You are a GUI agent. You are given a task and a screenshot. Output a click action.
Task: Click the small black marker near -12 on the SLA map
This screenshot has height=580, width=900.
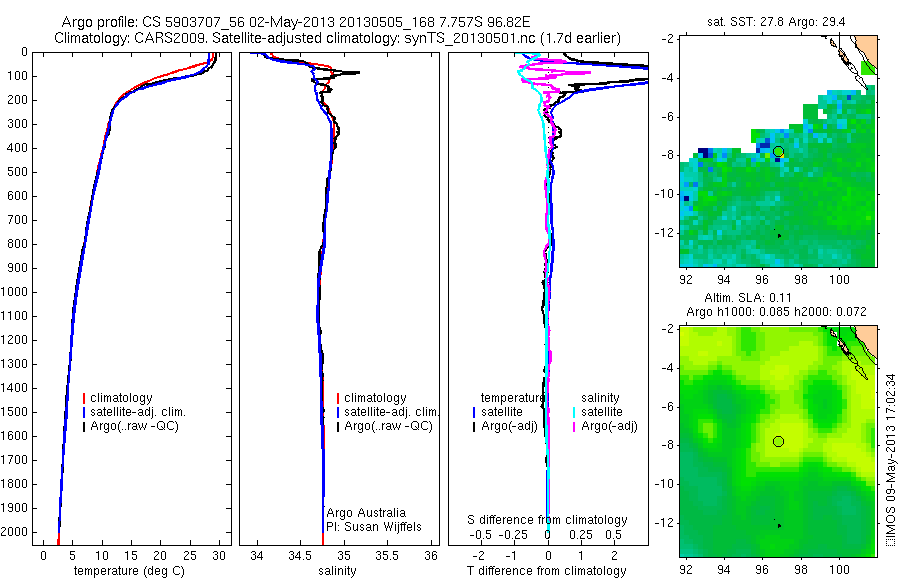[779, 525]
